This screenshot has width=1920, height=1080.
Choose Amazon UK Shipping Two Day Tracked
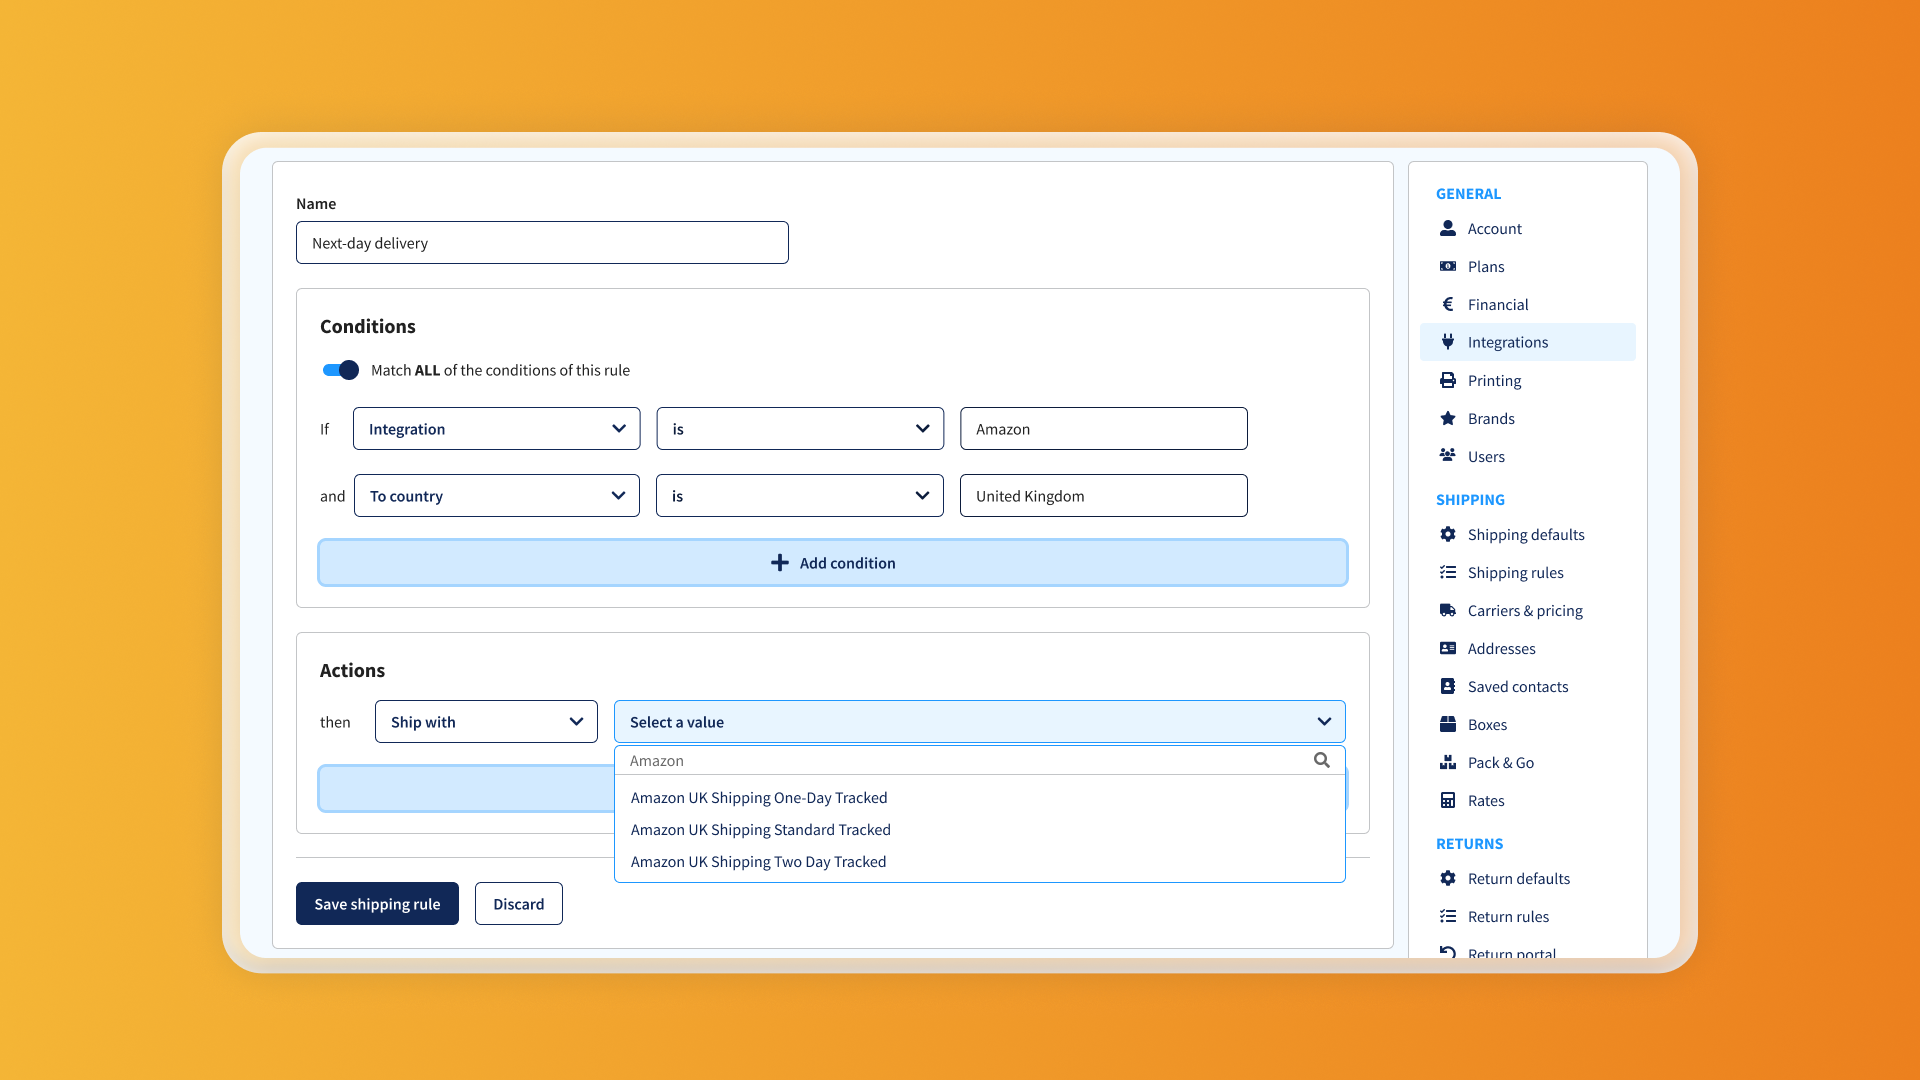[758, 862]
